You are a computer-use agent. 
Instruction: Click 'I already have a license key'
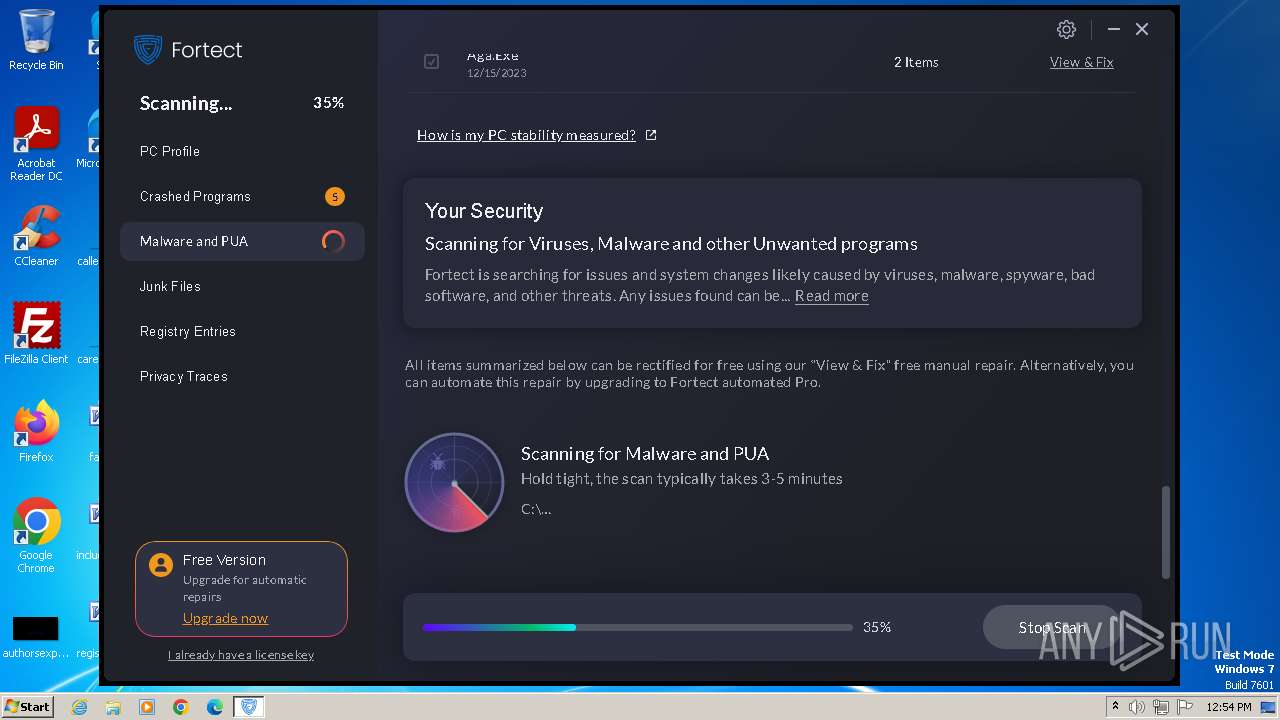(x=241, y=655)
